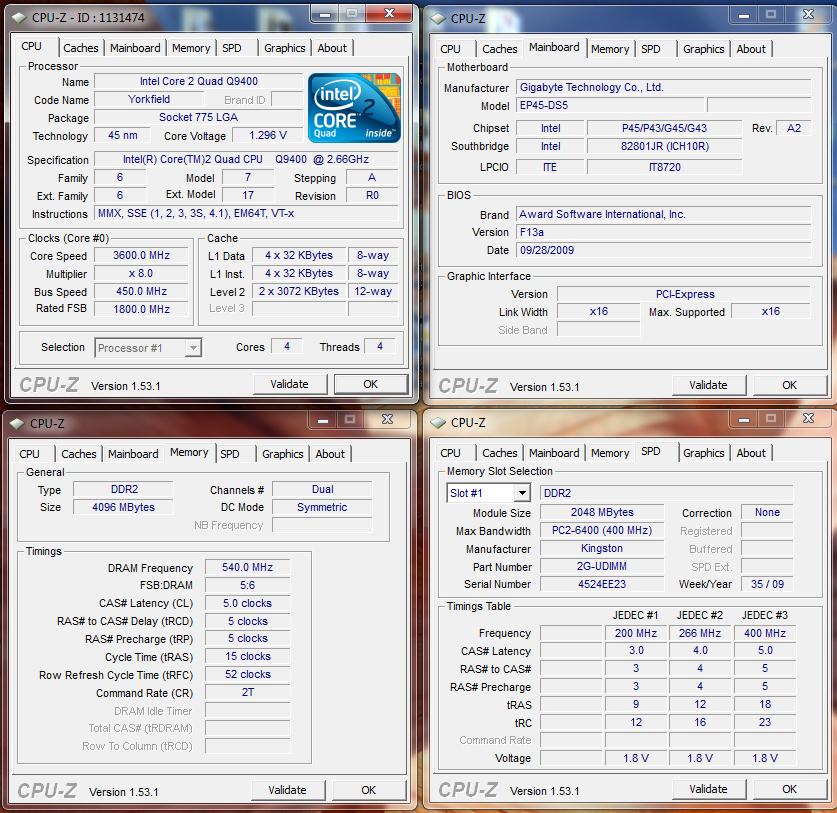Click Row Refresh Cycle Time 52 clocks
This screenshot has height=813, width=837.
(248, 674)
